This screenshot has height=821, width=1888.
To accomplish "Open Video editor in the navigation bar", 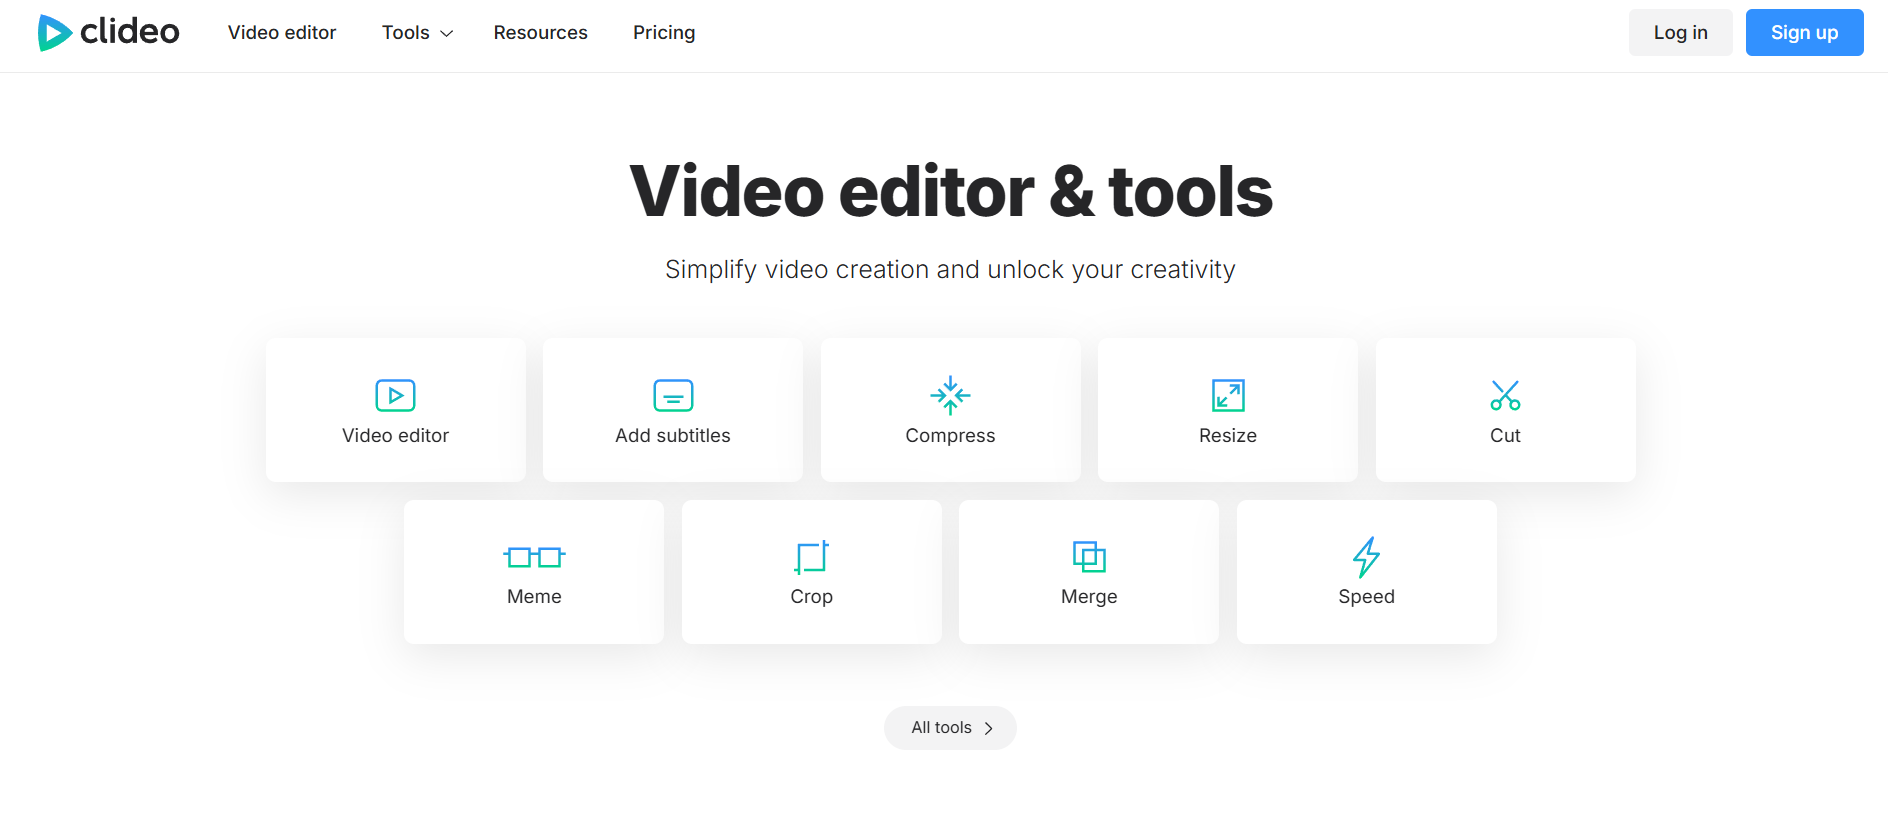I will point(282,33).
